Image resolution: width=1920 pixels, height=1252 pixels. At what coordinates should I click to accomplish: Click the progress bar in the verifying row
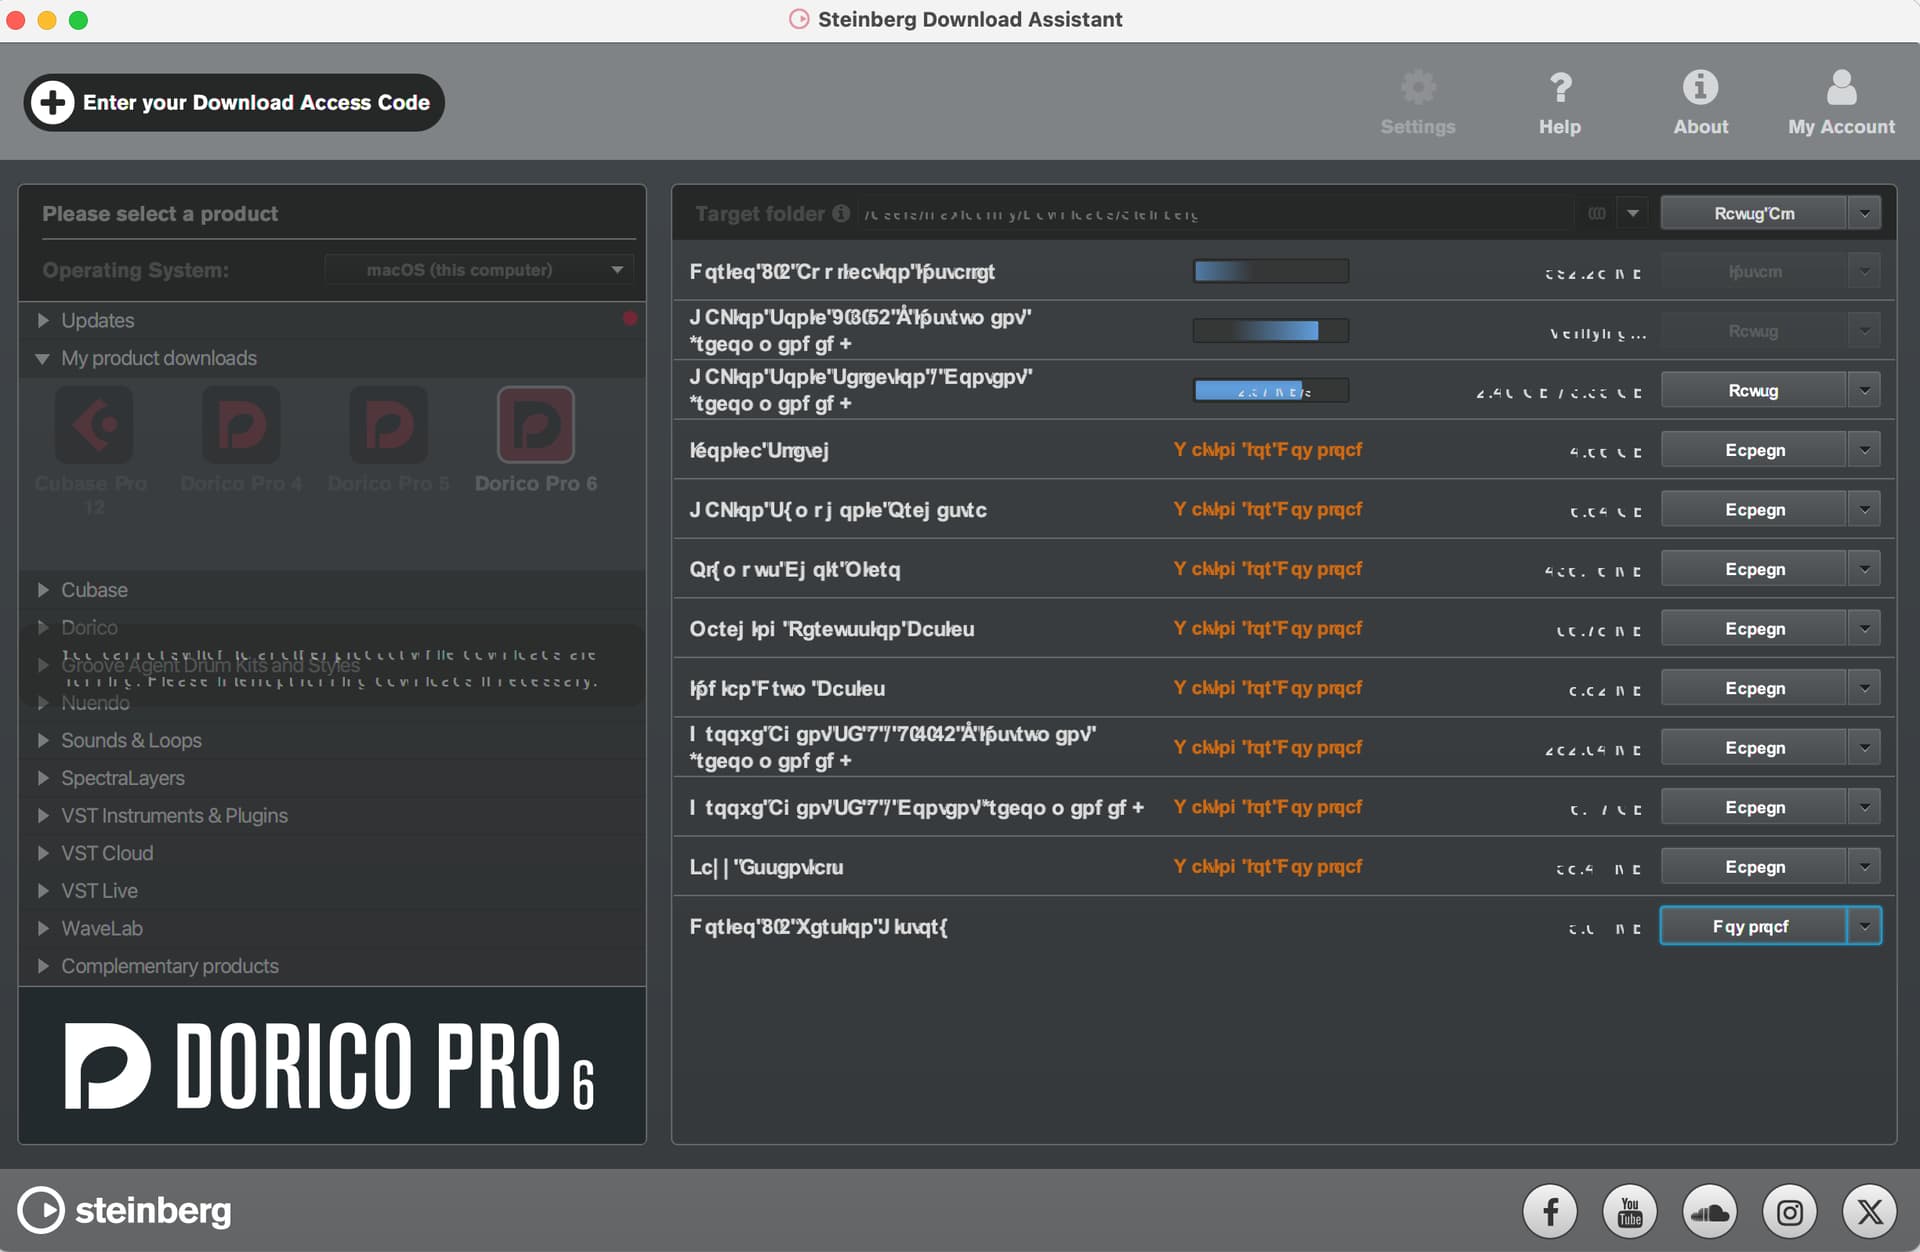coord(1271,331)
